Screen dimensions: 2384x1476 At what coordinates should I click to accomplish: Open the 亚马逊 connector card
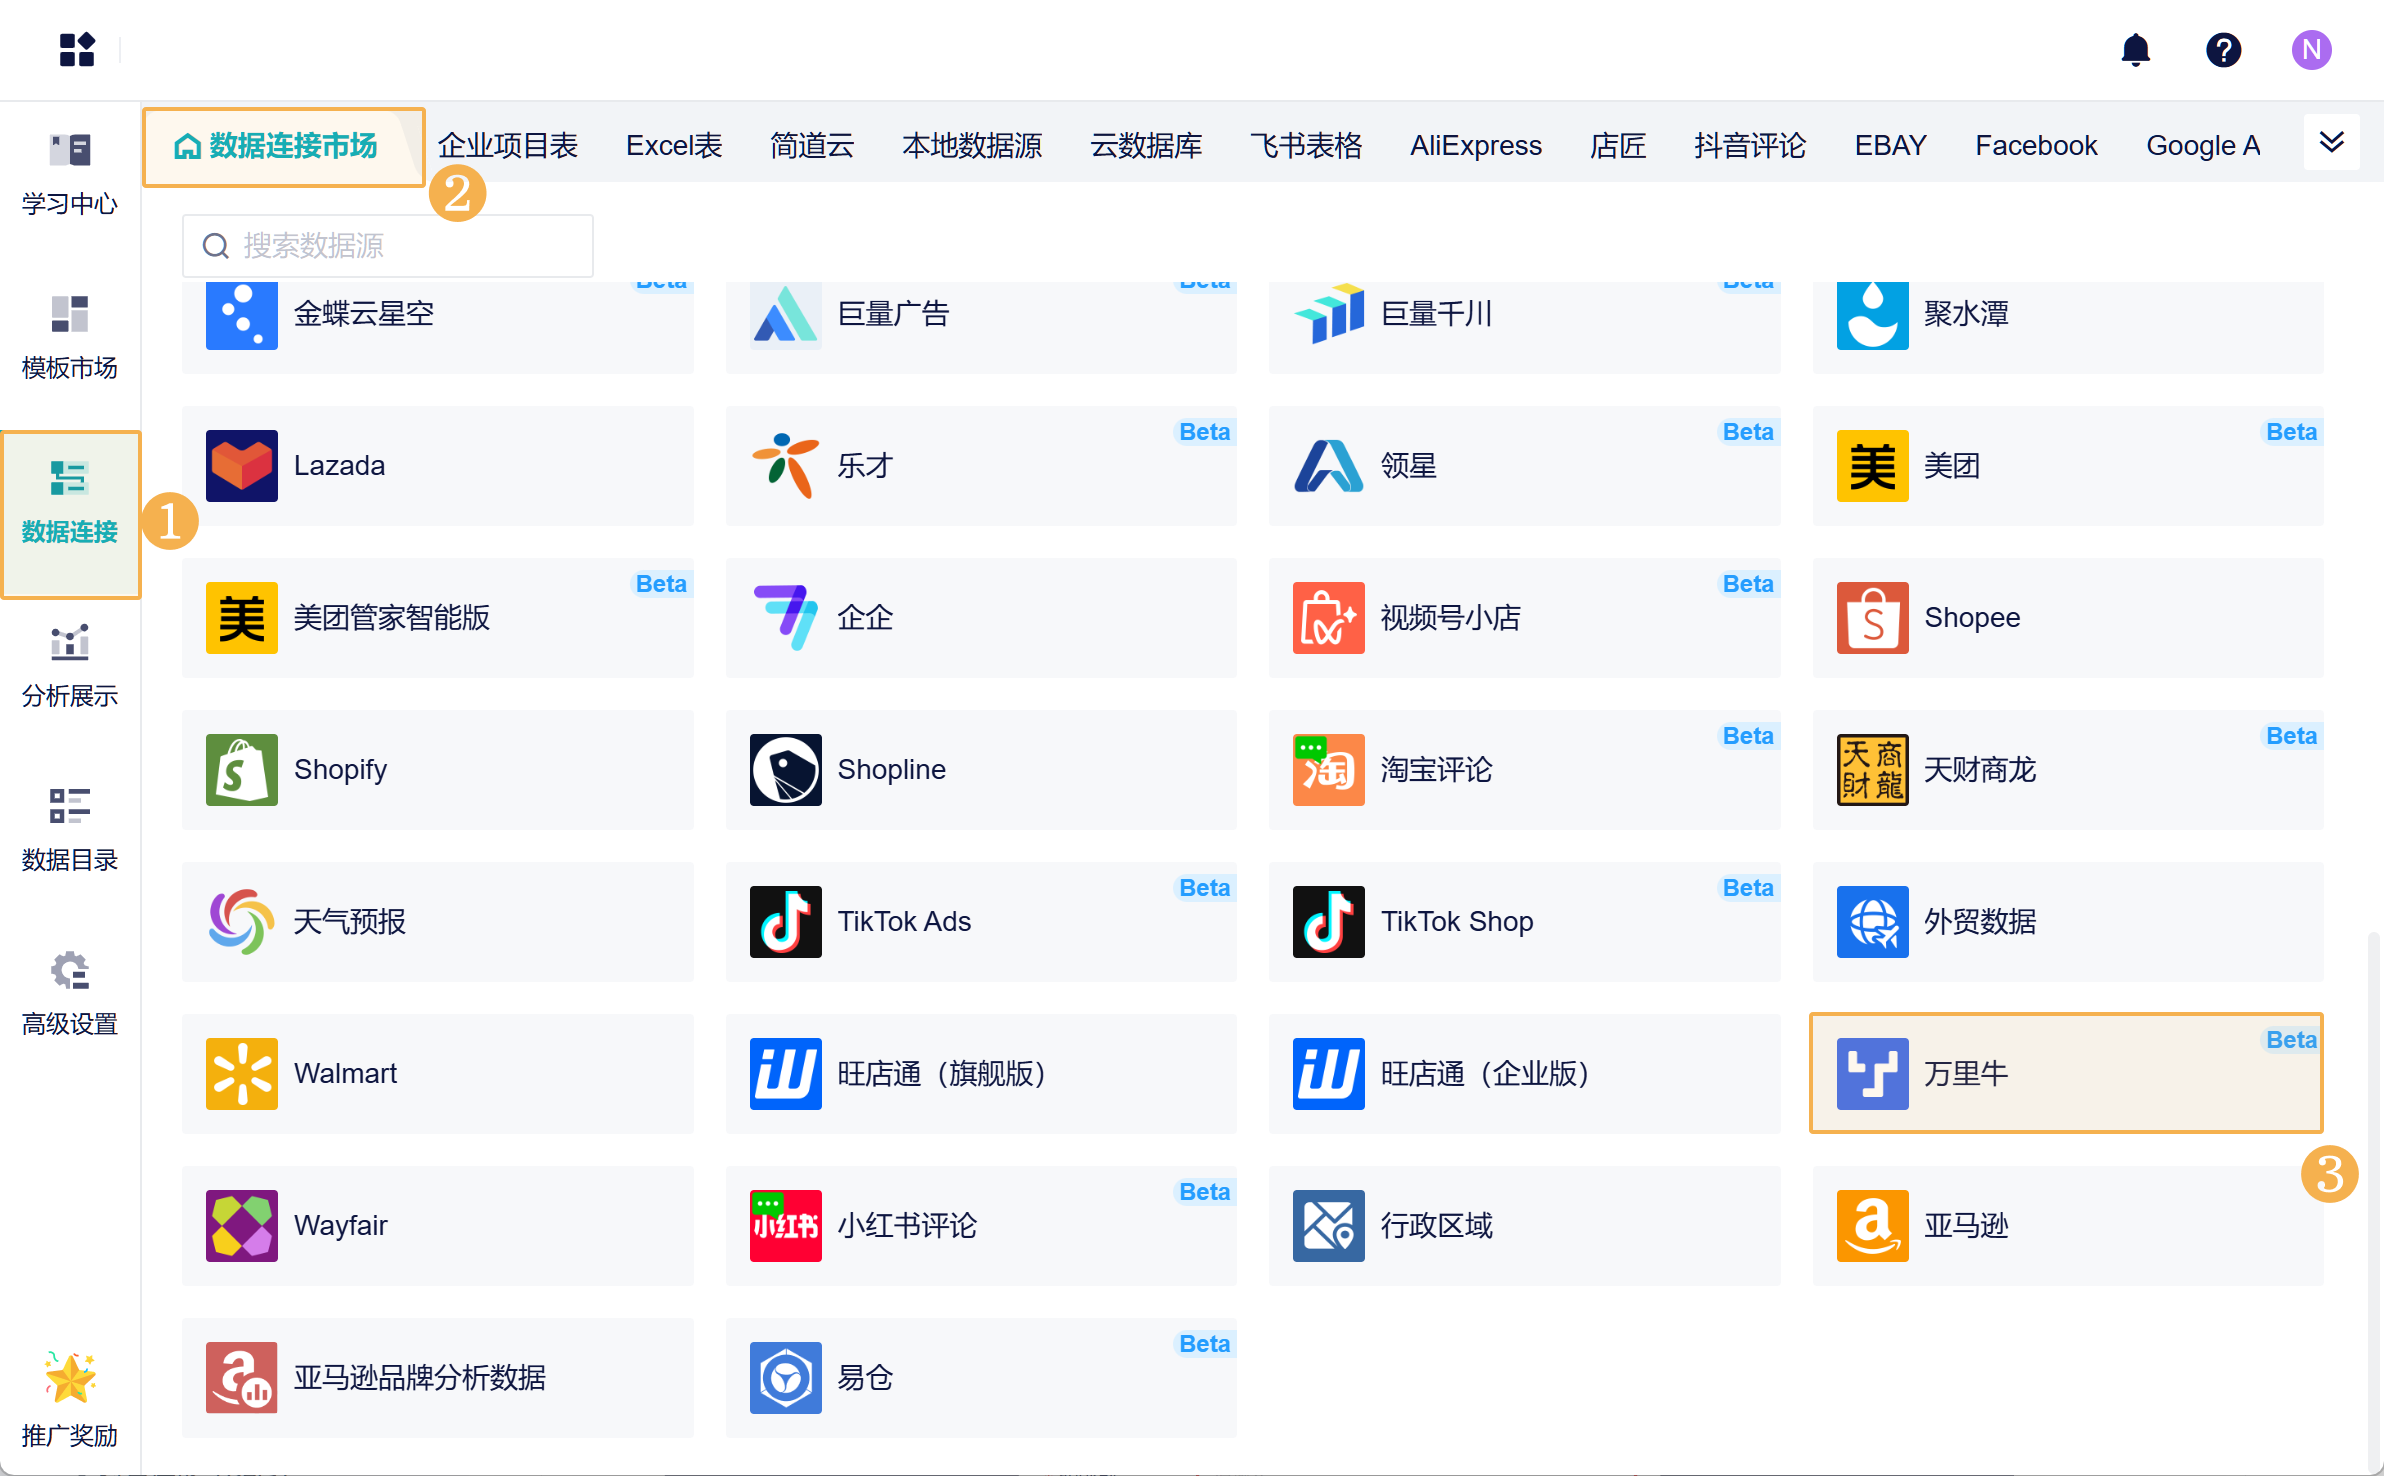[x=2066, y=1225]
